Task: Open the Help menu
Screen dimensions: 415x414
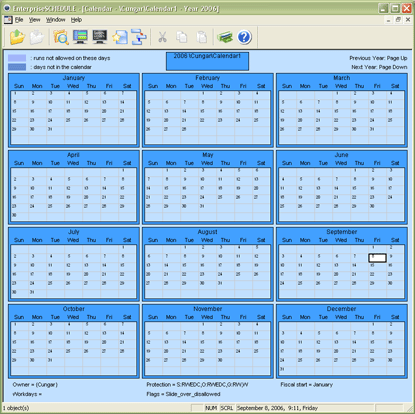Action: [76, 20]
